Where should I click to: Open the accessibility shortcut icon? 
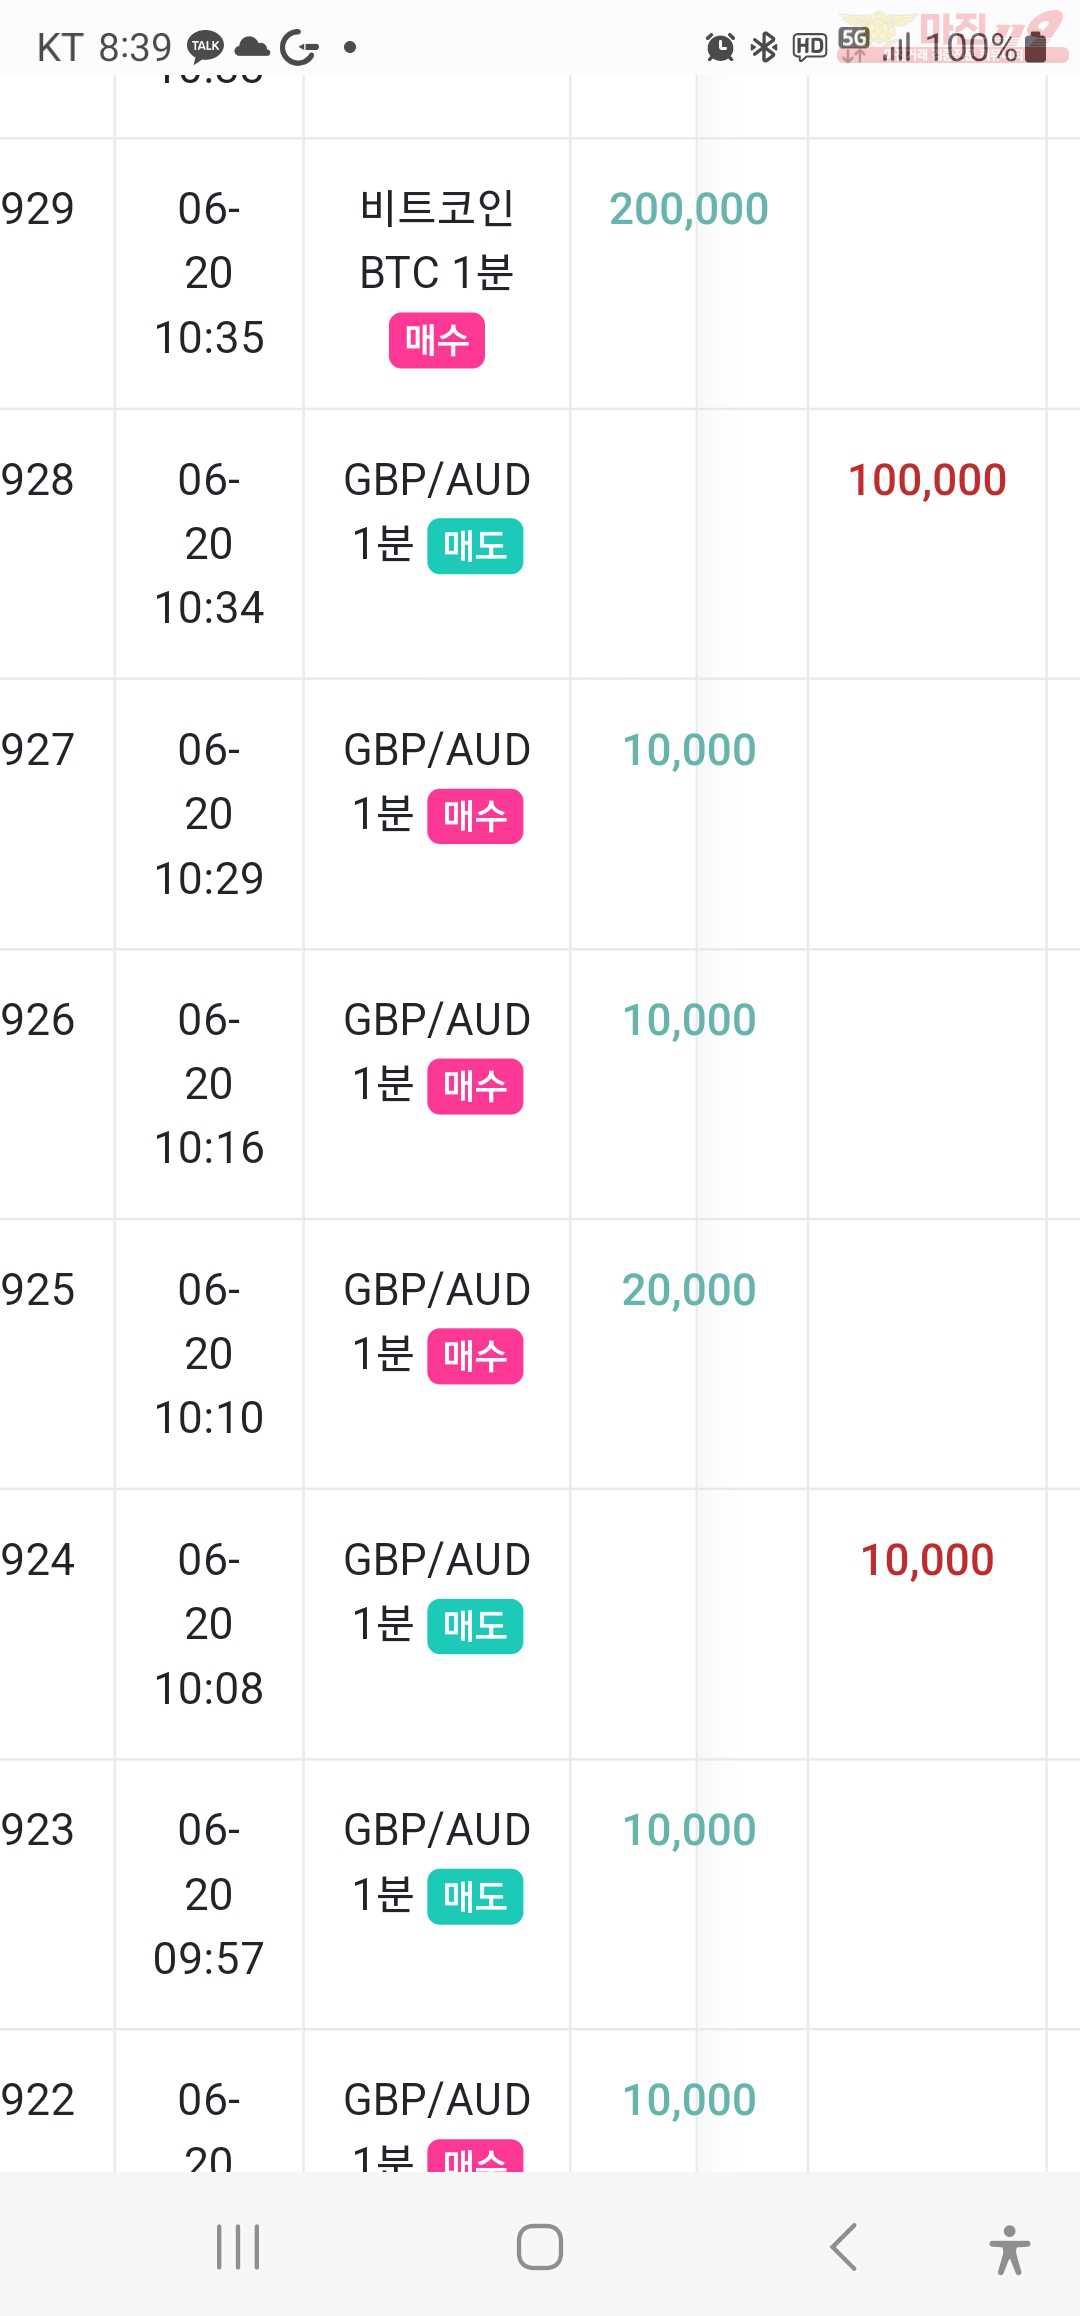pyautogui.click(x=1009, y=2249)
